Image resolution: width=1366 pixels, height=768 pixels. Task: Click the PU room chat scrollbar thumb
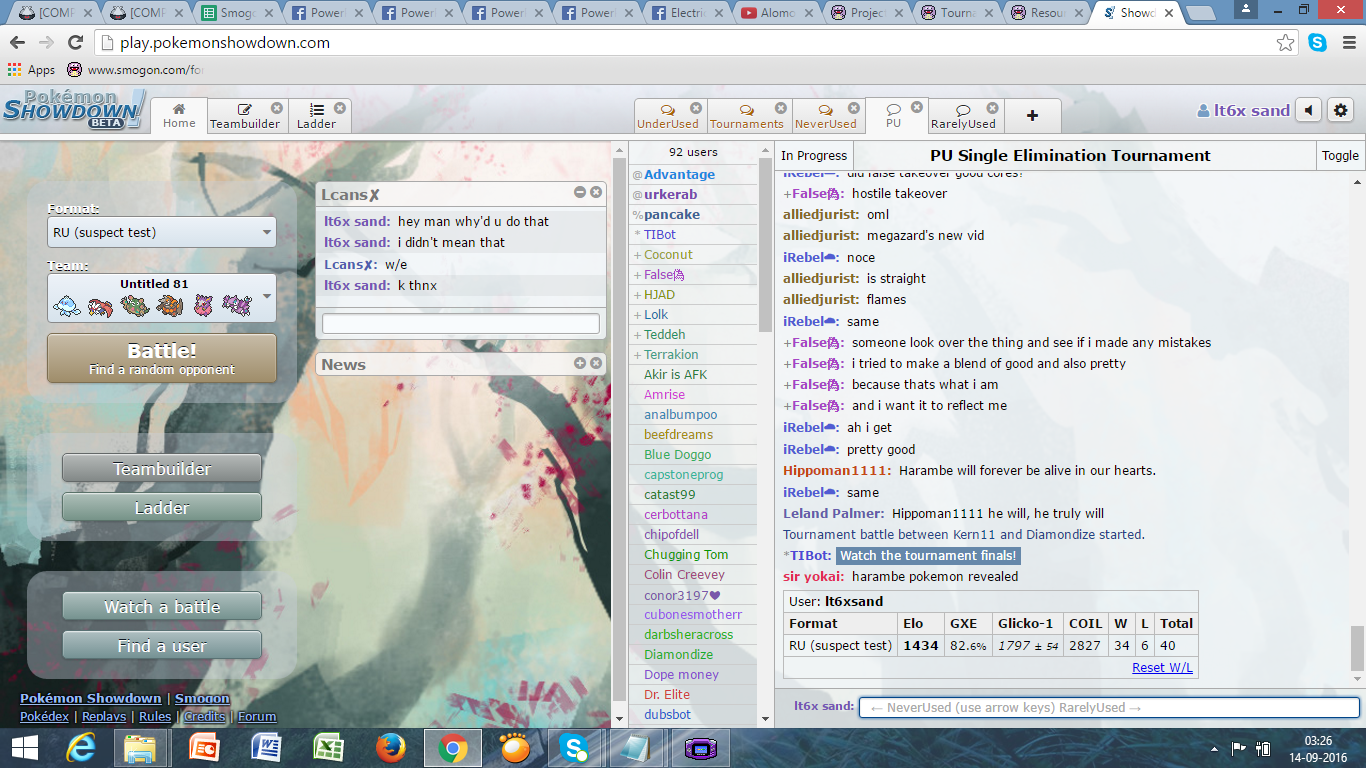point(1357,648)
